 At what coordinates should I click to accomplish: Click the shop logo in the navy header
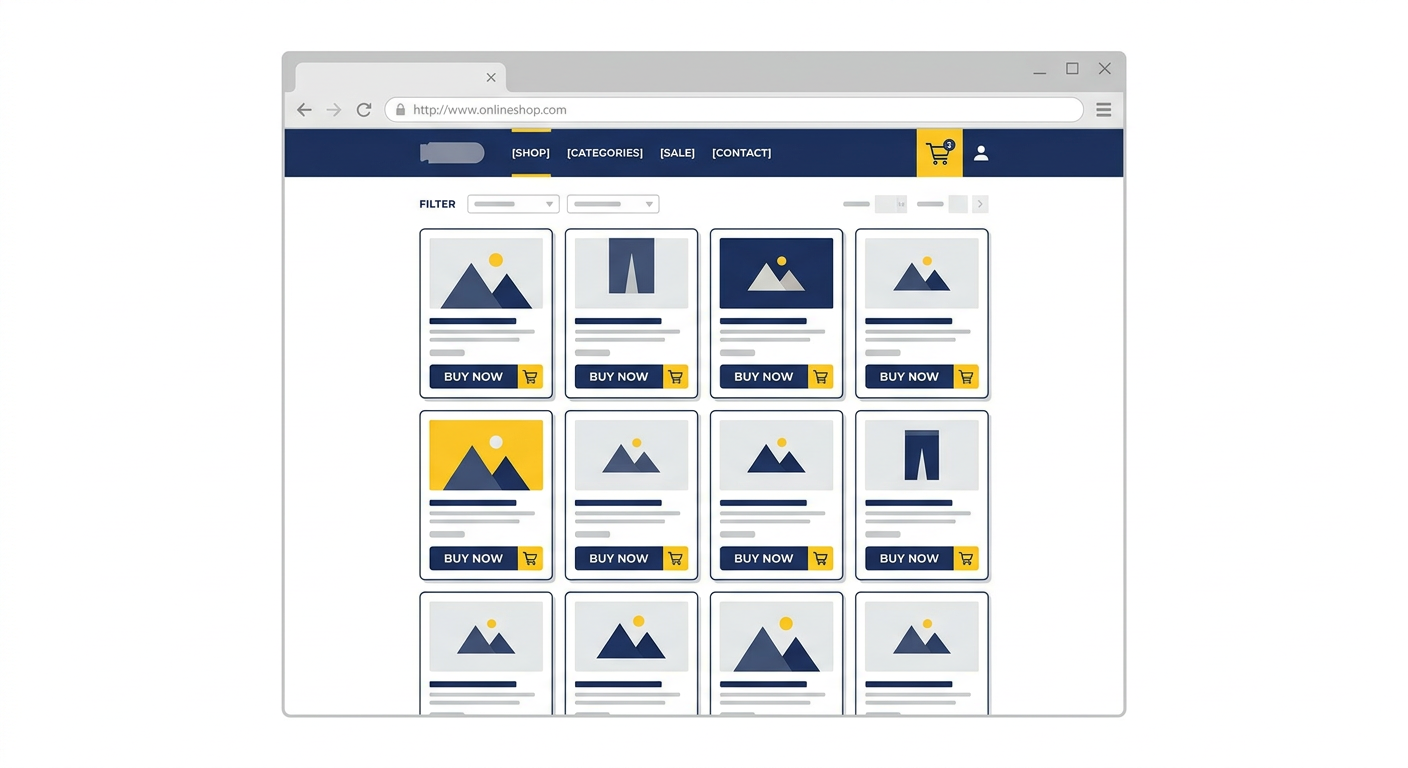click(x=452, y=153)
